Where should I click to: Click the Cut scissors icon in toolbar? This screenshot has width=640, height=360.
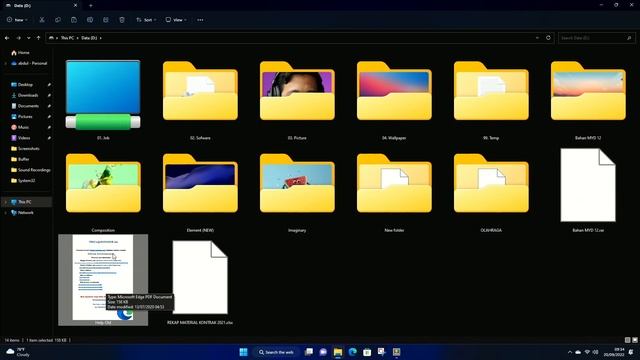[42, 20]
